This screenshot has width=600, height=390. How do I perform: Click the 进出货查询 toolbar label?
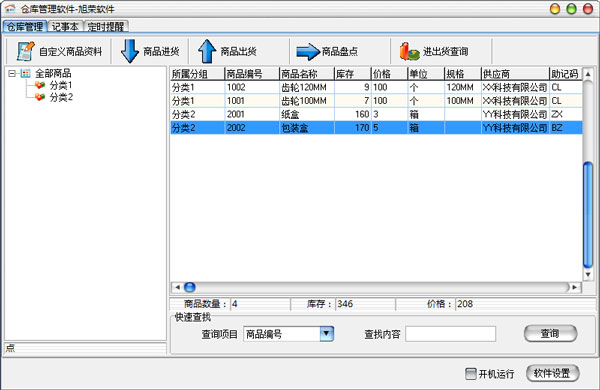click(445, 51)
